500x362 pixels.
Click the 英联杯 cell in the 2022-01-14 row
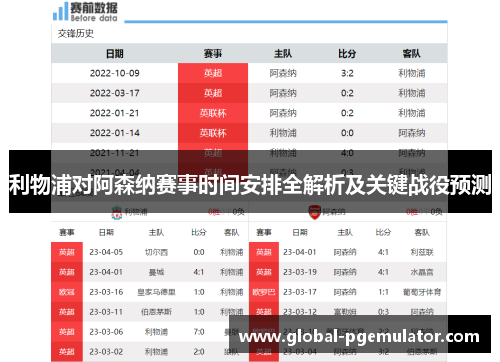pyautogui.click(x=213, y=133)
